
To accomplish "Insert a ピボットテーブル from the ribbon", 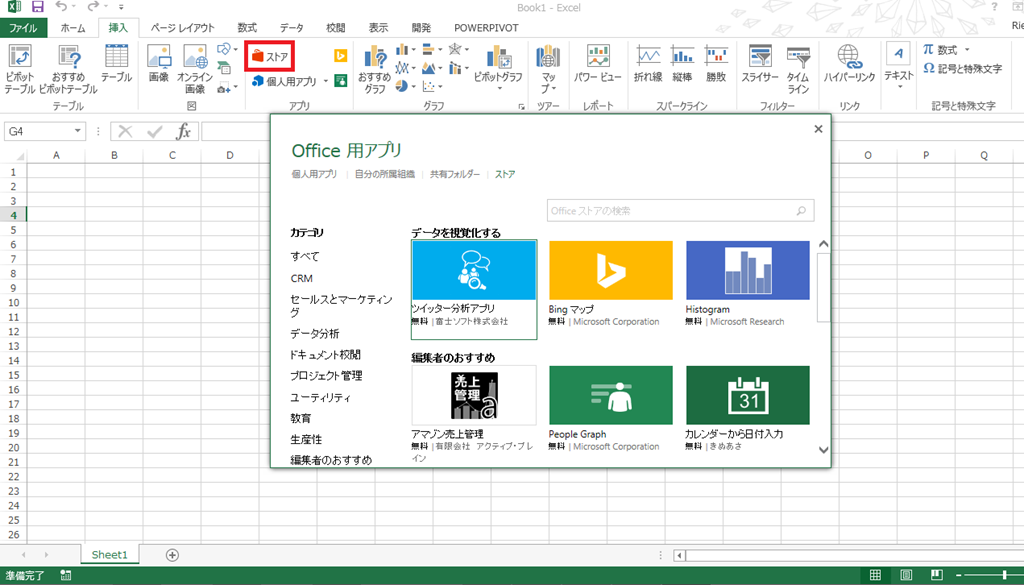I will (20, 69).
